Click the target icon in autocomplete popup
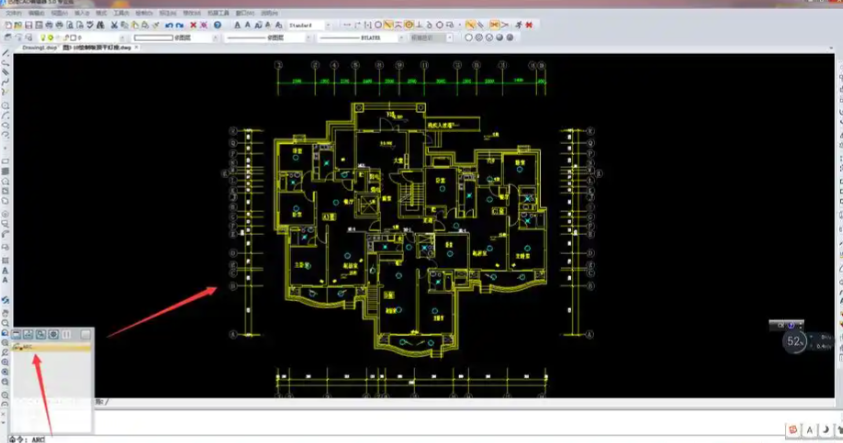This screenshot has width=843, height=443. pyautogui.click(x=53, y=334)
